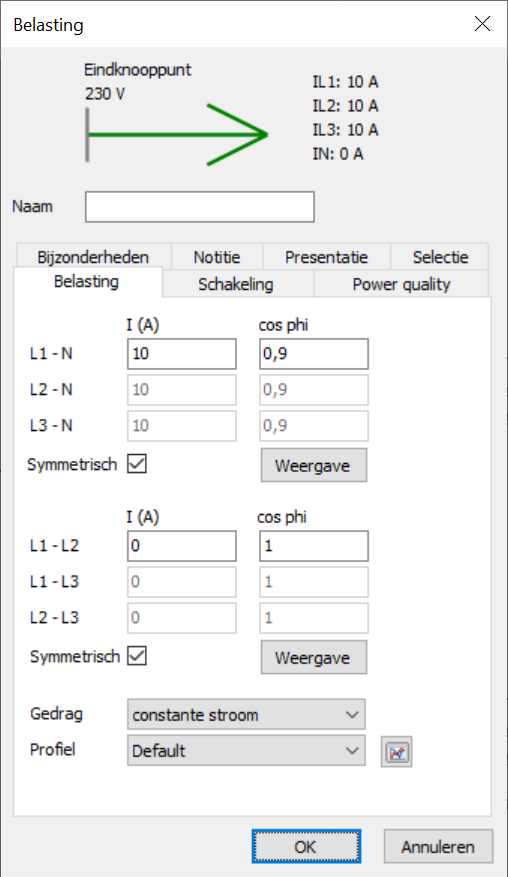Screen dimensions: 508x877
Task: Open the Notitie tab
Action: [x=217, y=257]
